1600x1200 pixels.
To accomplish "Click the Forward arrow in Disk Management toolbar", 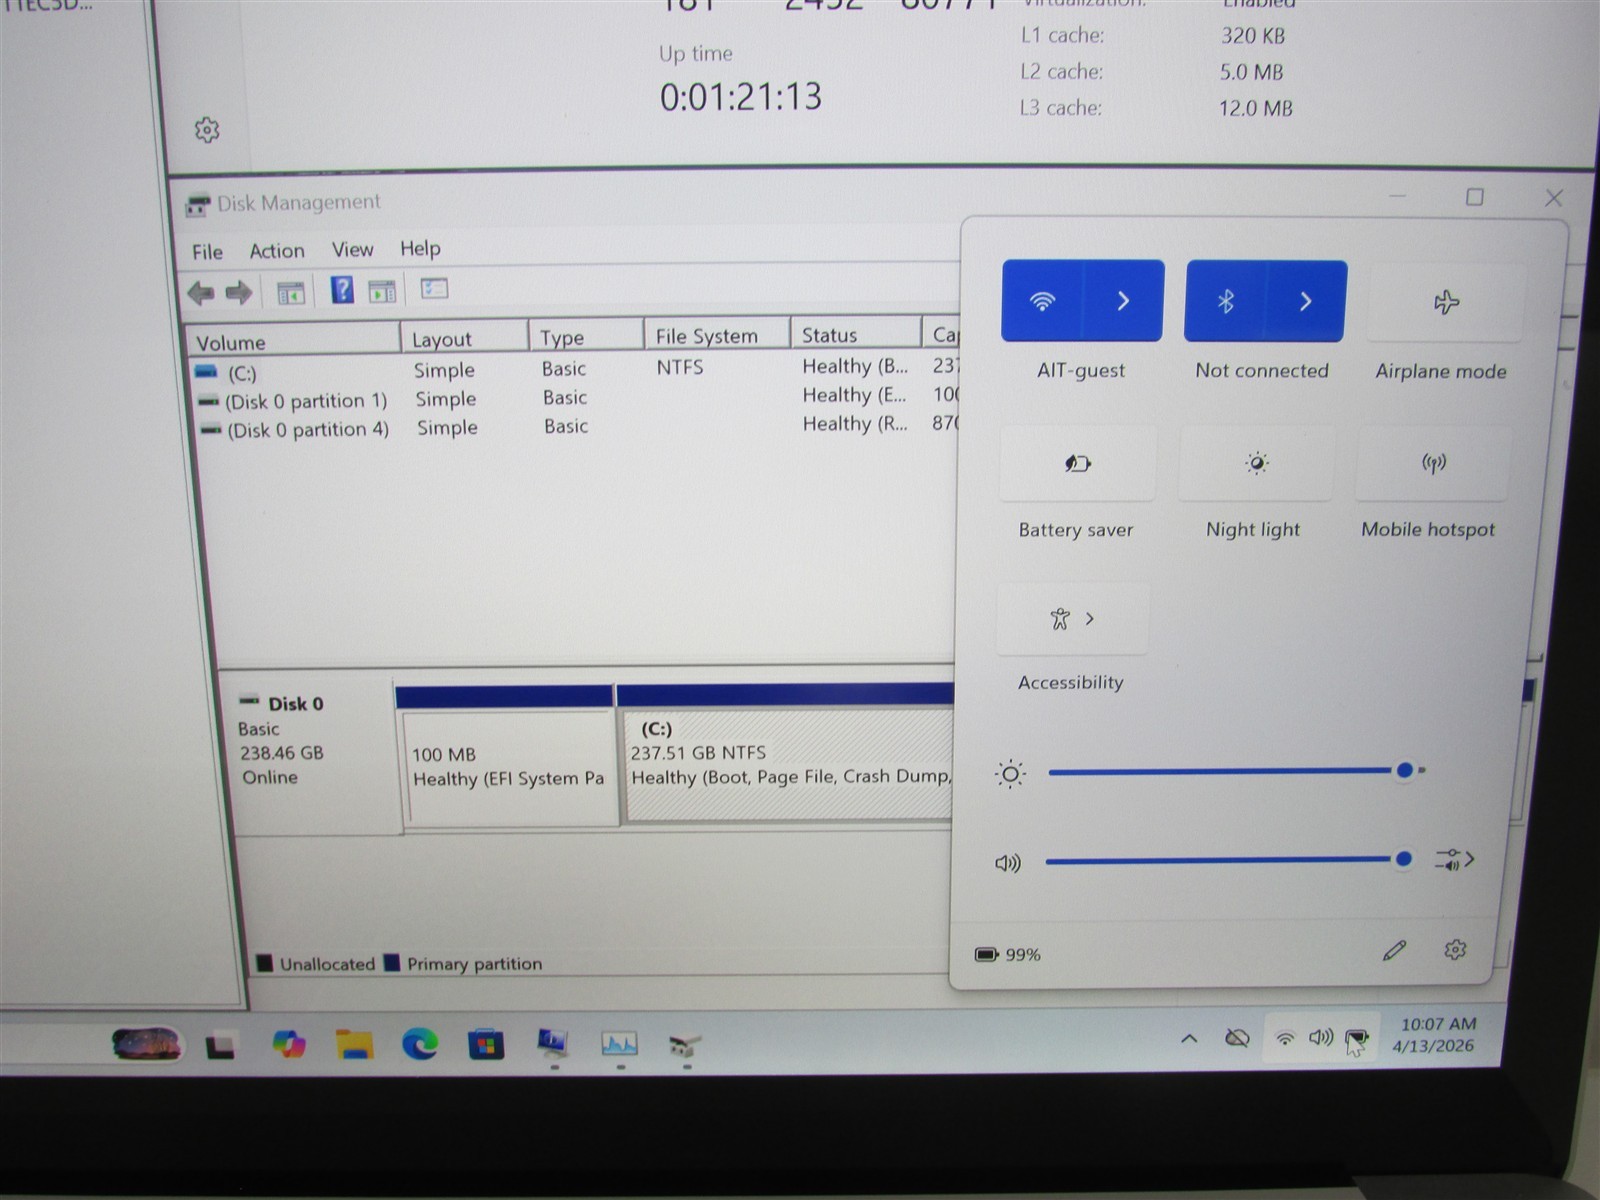I will click(239, 292).
